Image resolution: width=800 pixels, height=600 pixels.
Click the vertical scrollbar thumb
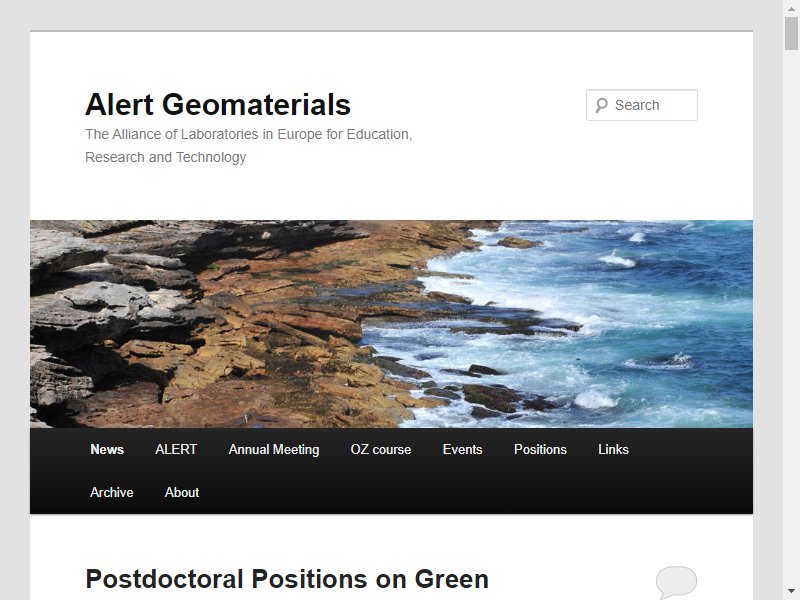coord(791,33)
